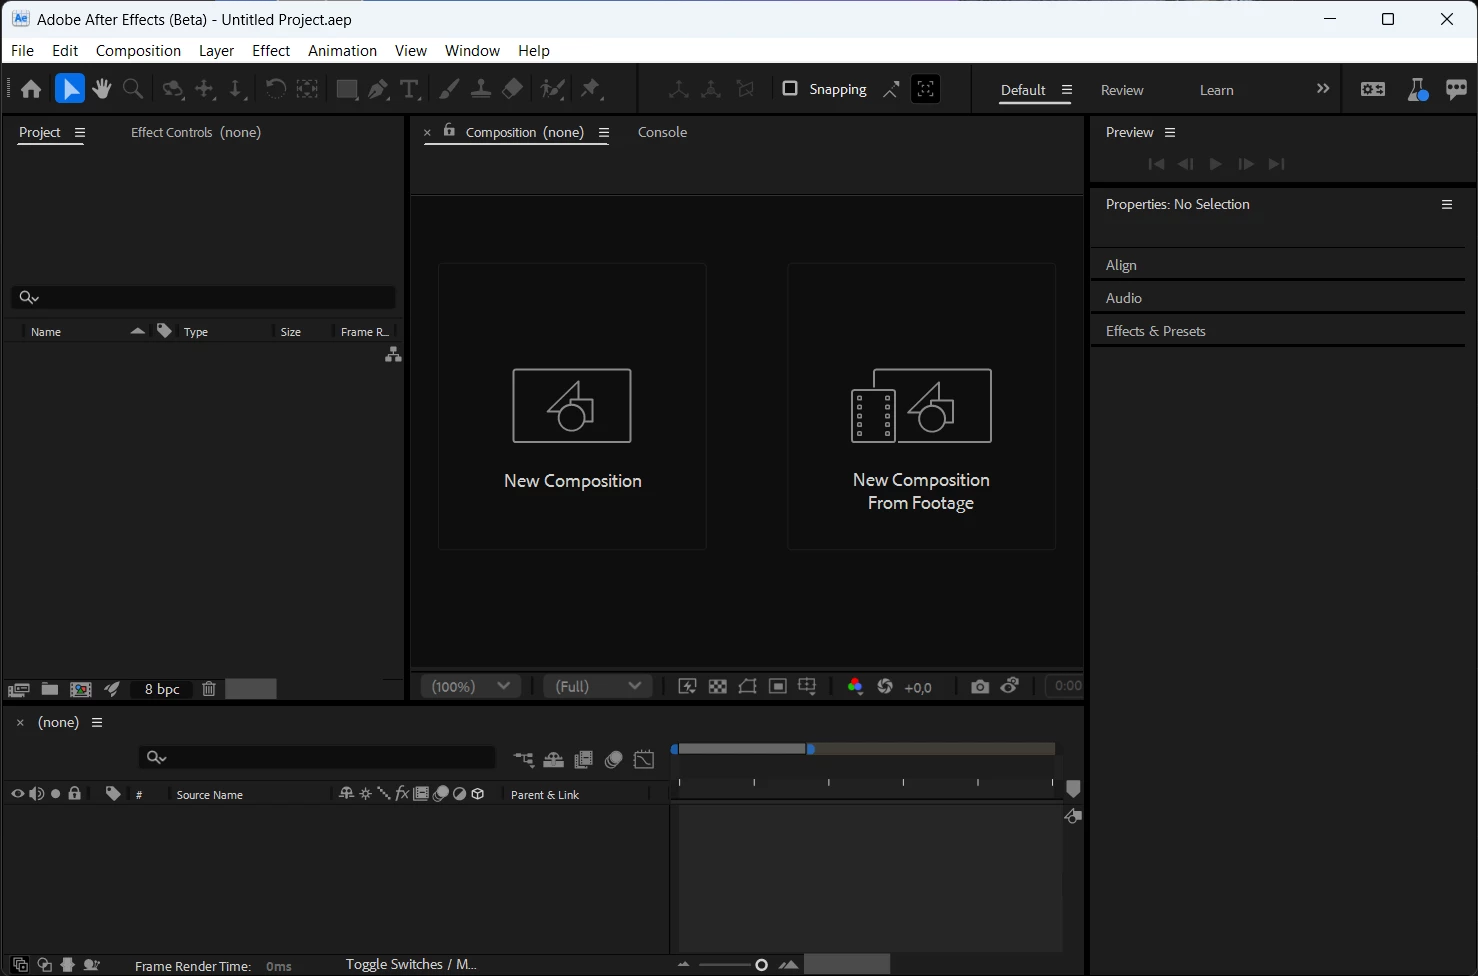This screenshot has width=1478, height=976.
Task: Enable the Snapping checkbox
Action: pyautogui.click(x=790, y=88)
